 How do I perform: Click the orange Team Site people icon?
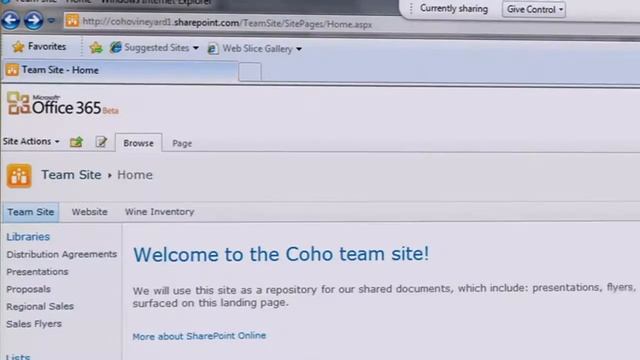coord(19,176)
